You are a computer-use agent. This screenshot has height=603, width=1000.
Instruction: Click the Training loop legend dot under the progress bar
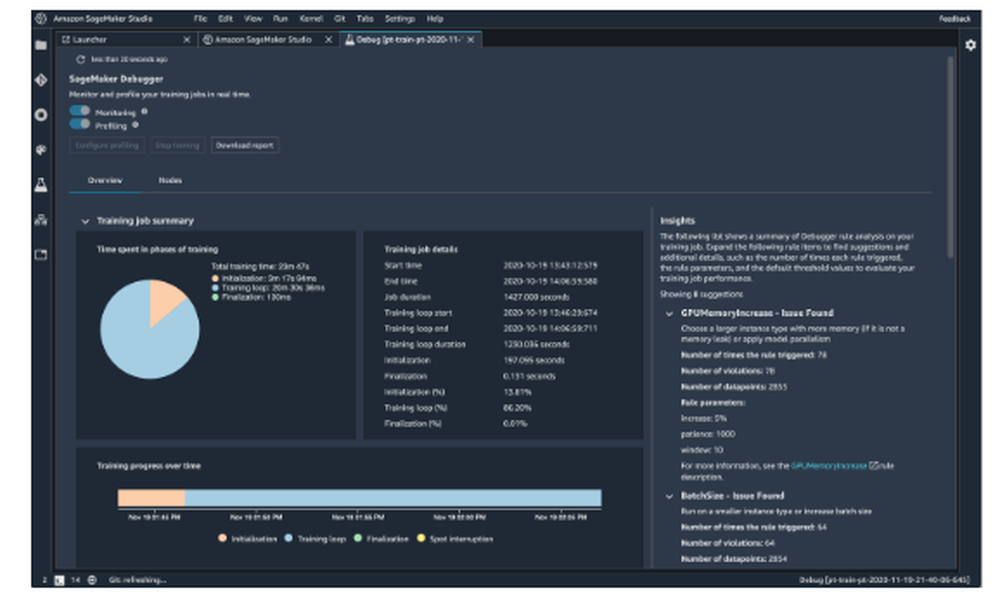click(x=289, y=539)
